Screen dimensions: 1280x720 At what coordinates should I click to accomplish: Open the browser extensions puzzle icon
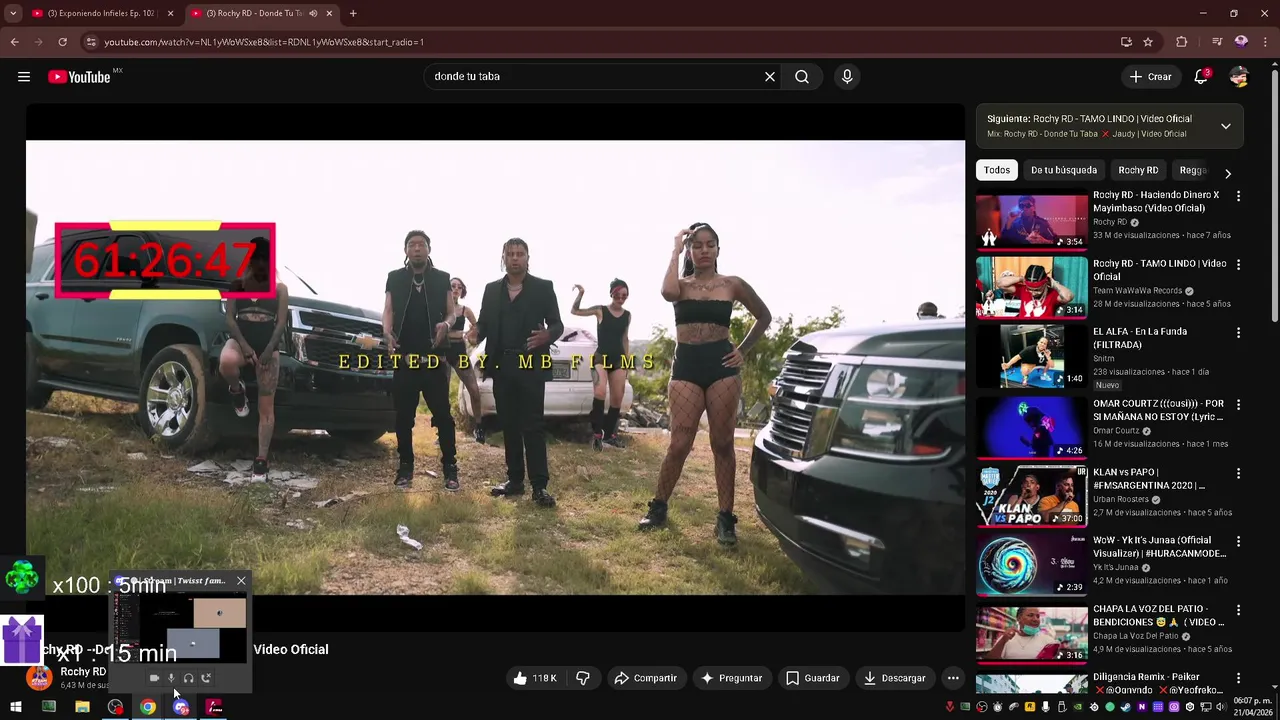(1182, 42)
